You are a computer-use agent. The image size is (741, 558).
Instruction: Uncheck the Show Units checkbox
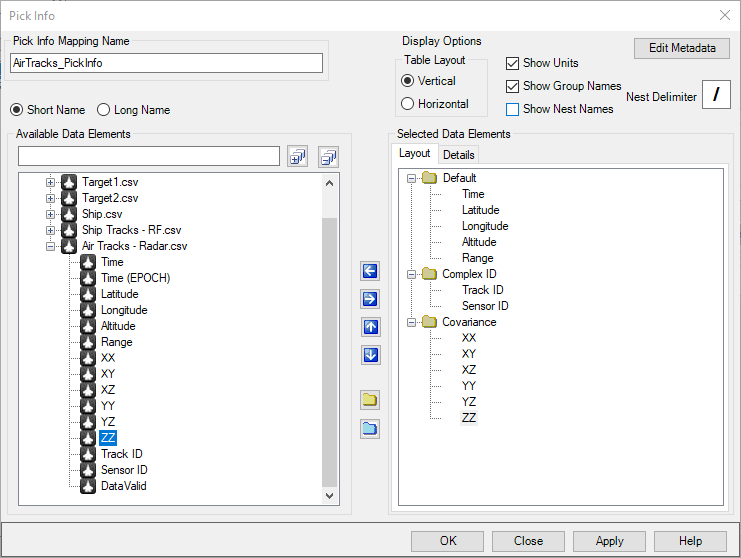click(x=513, y=63)
